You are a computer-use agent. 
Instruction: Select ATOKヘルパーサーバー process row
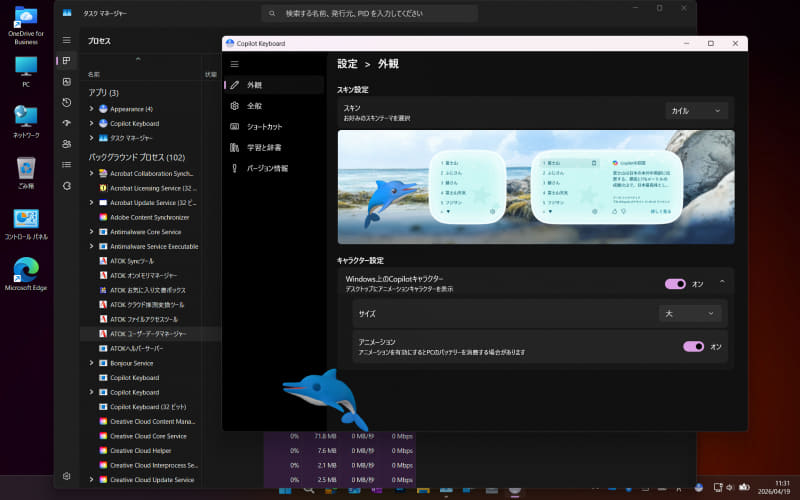click(150, 348)
